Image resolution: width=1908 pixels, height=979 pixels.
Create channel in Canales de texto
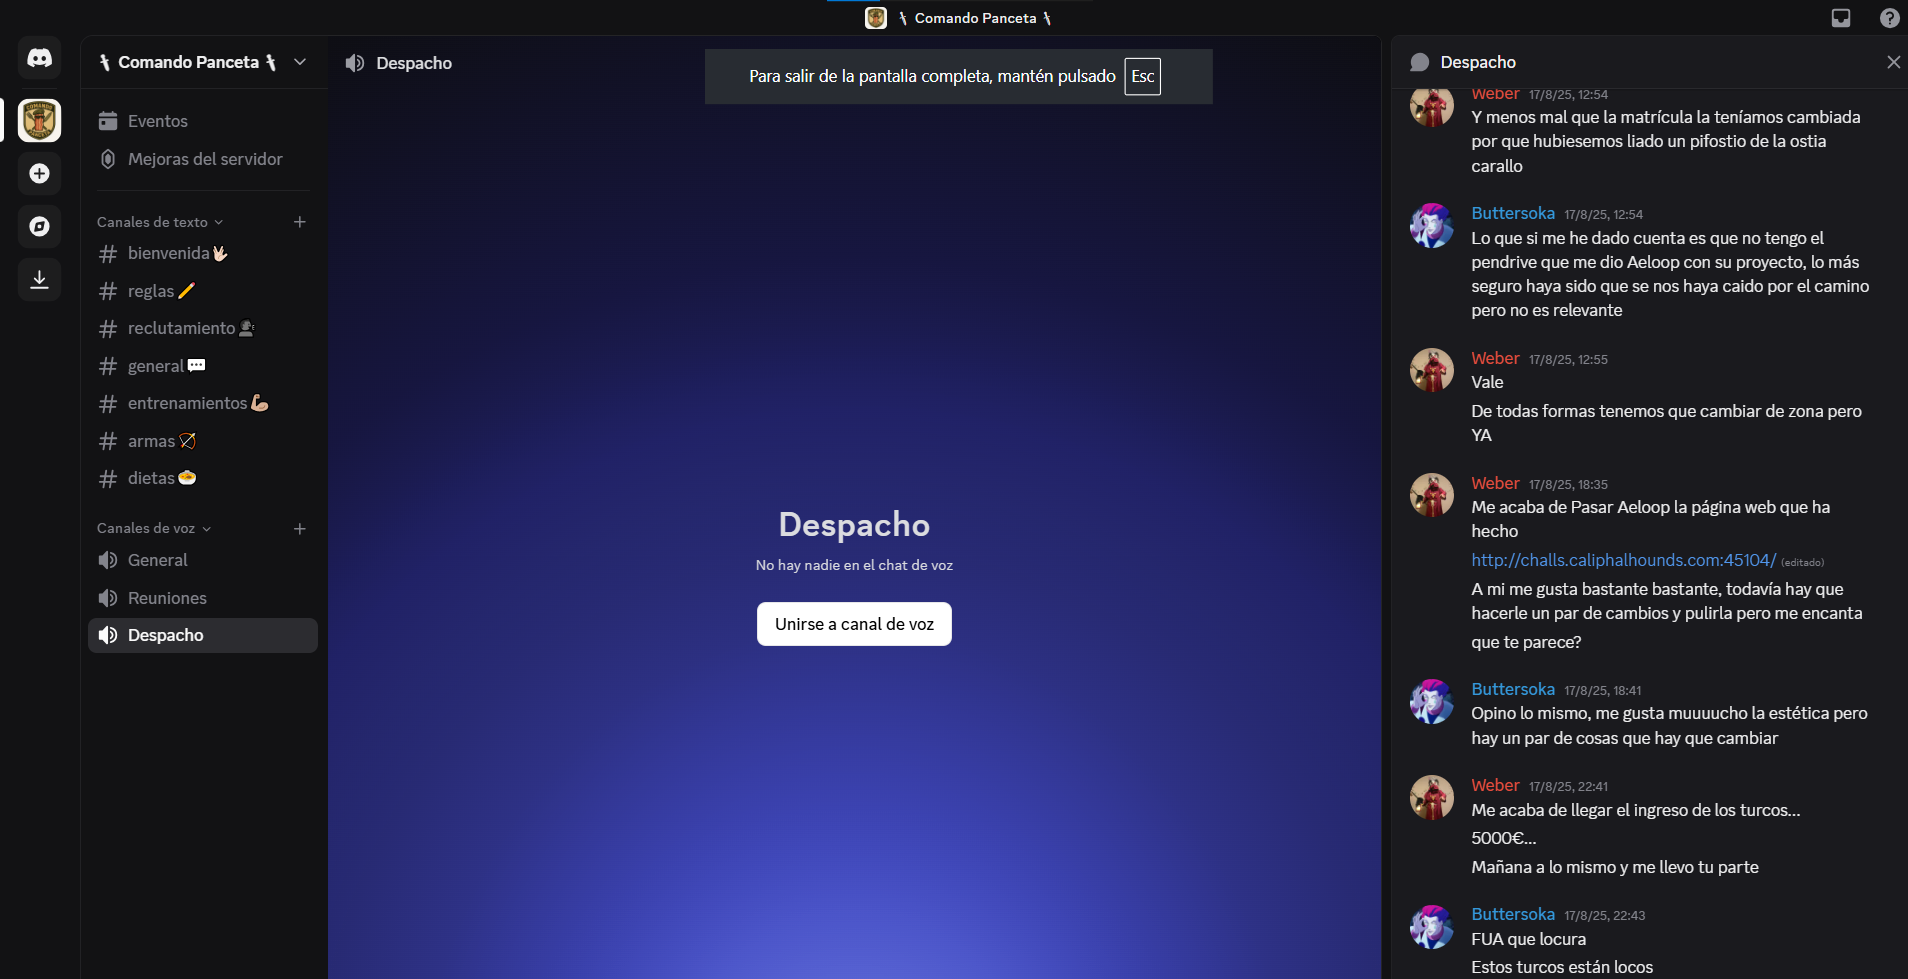300,222
